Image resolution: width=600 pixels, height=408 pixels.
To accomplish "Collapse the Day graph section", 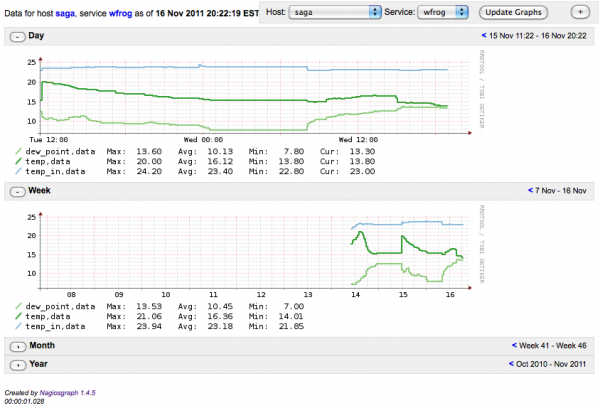I will pos(17,36).
